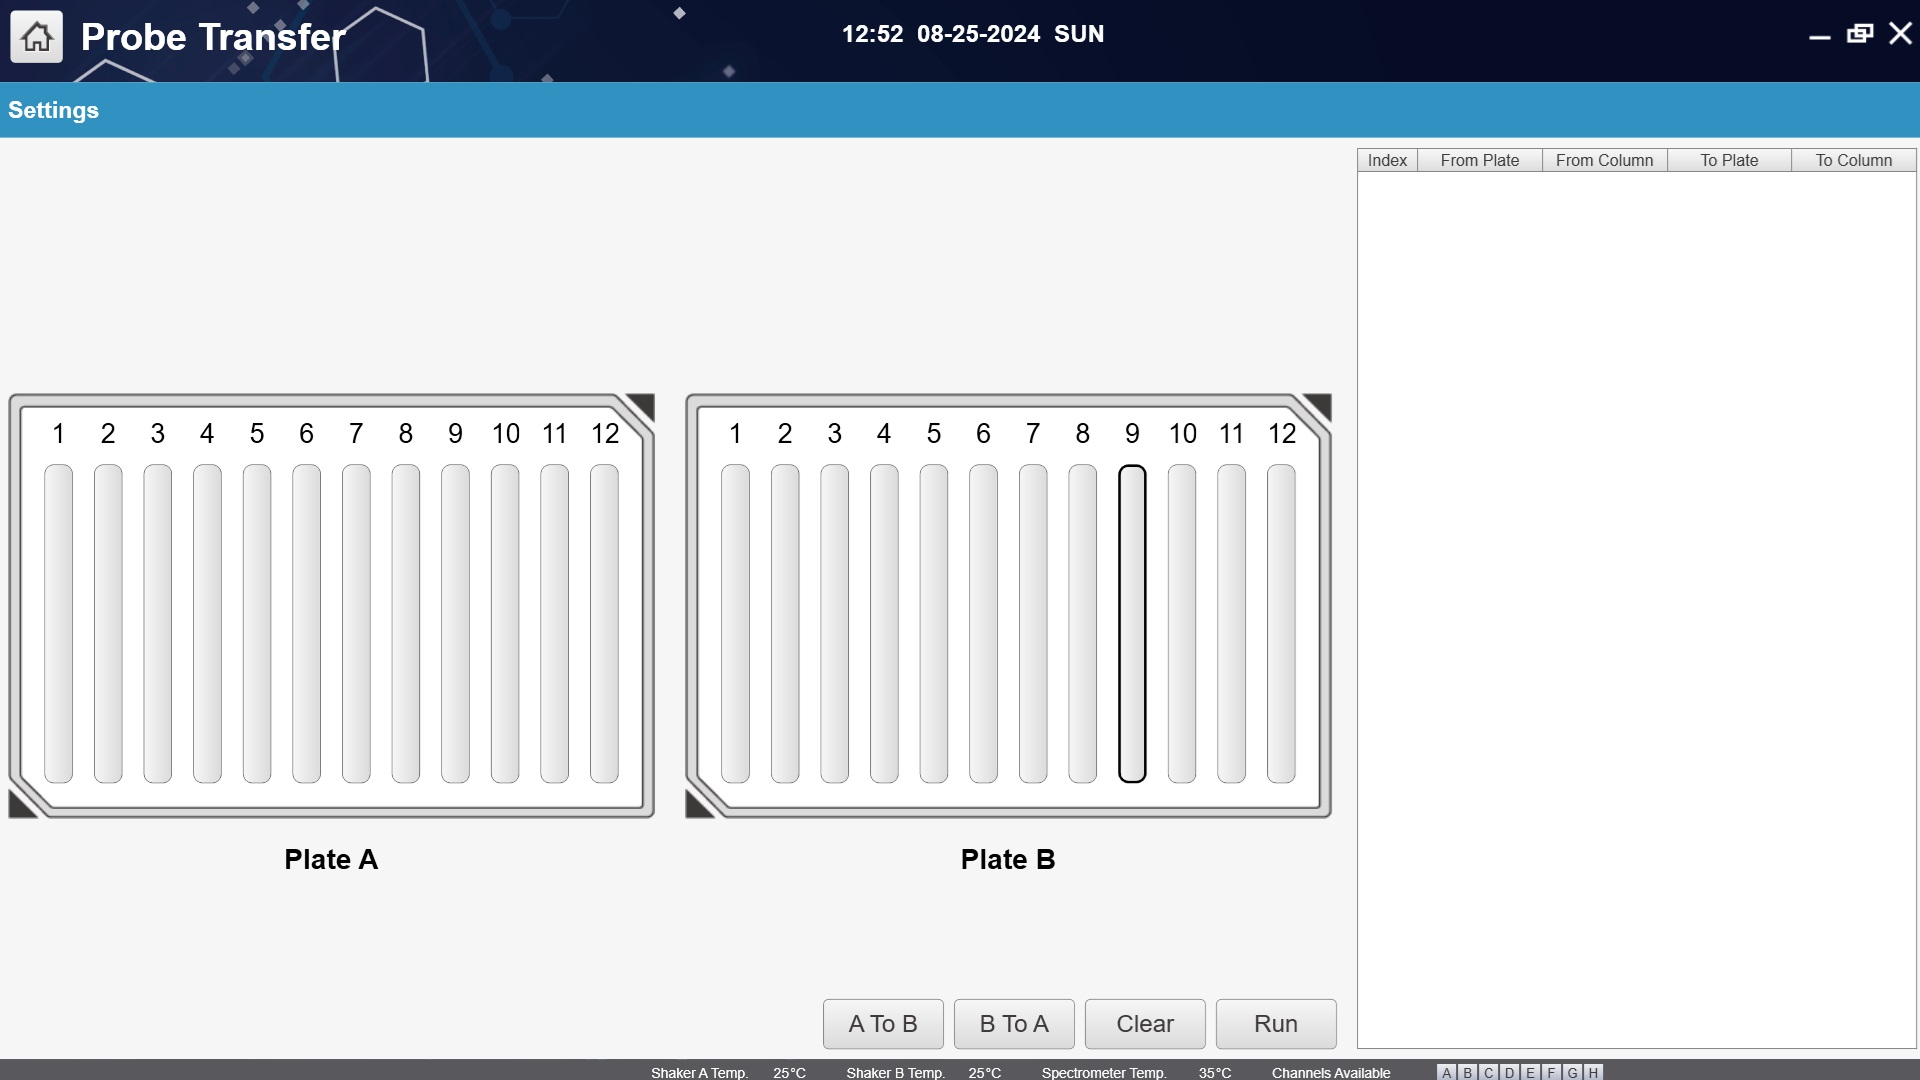The image size is (1920, 1080).
Task: Select column 4 on Plate A
Action: tap(207, 623)
